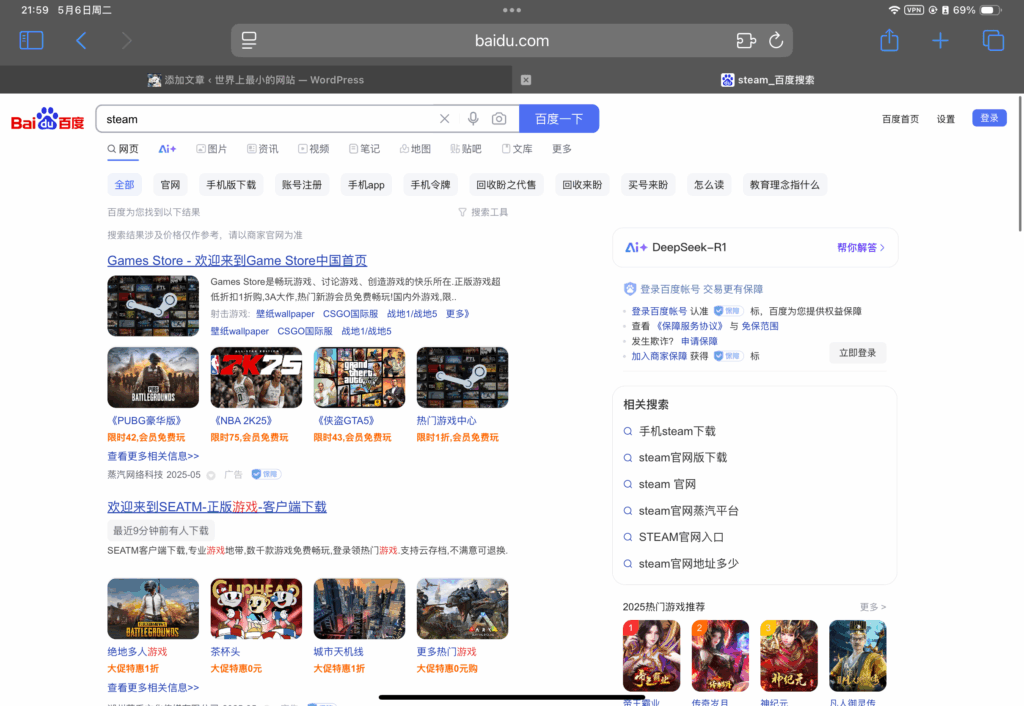Open 申请保障 link
1024x706 pixels.
click(699, 341)
